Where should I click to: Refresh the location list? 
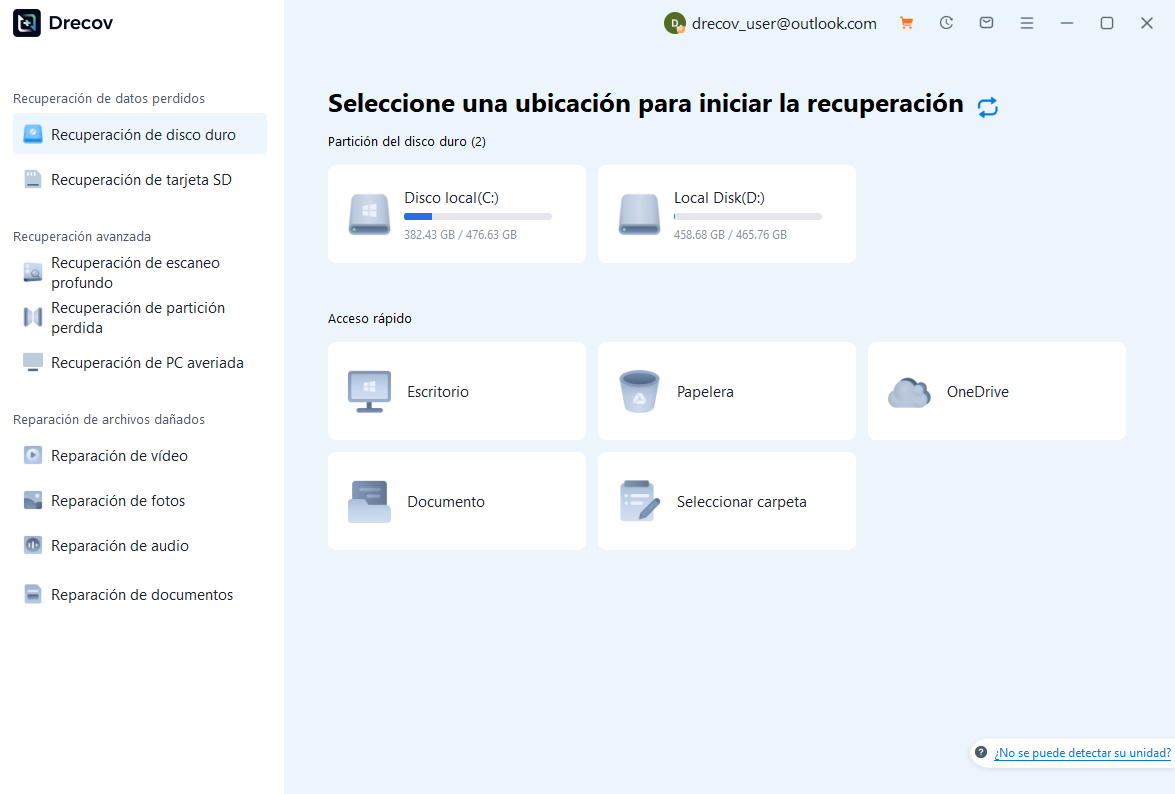[988, 107]
